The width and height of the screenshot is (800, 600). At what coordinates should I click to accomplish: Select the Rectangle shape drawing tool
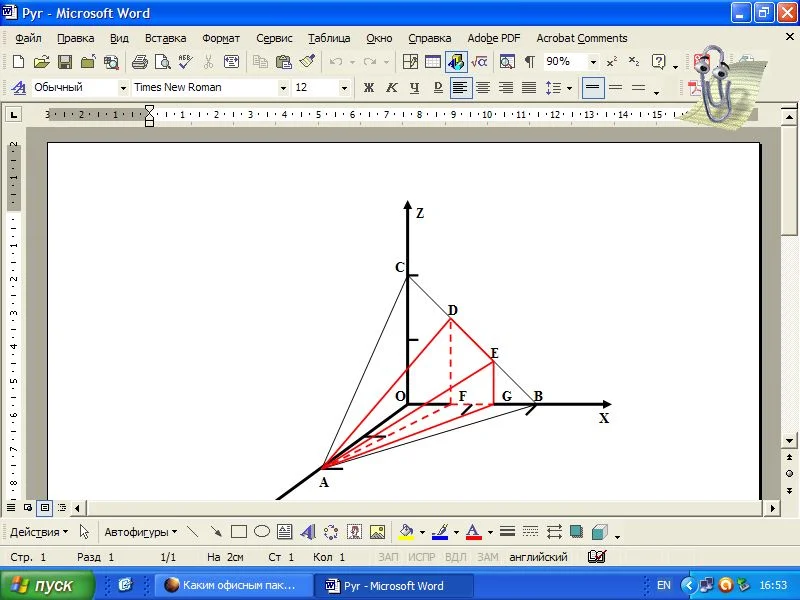point(239,532)
